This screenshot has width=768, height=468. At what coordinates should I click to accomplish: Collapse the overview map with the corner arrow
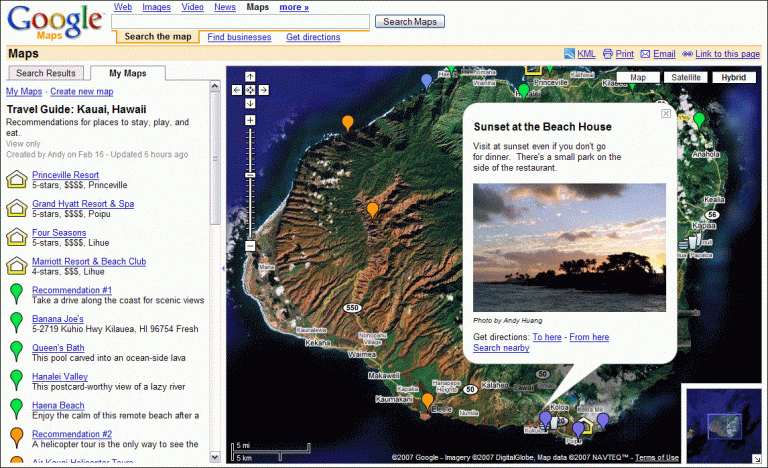[757, 458]
